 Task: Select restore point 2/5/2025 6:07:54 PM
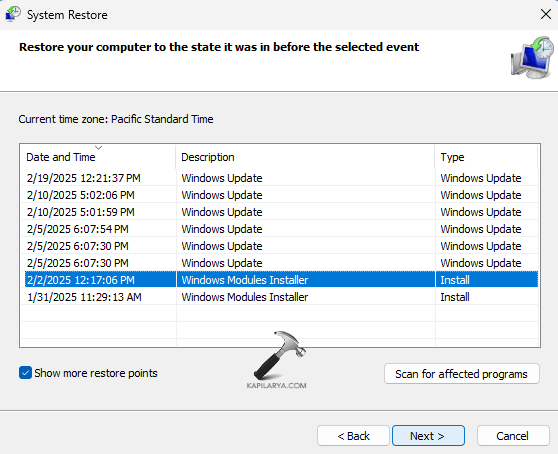[279, 229]
